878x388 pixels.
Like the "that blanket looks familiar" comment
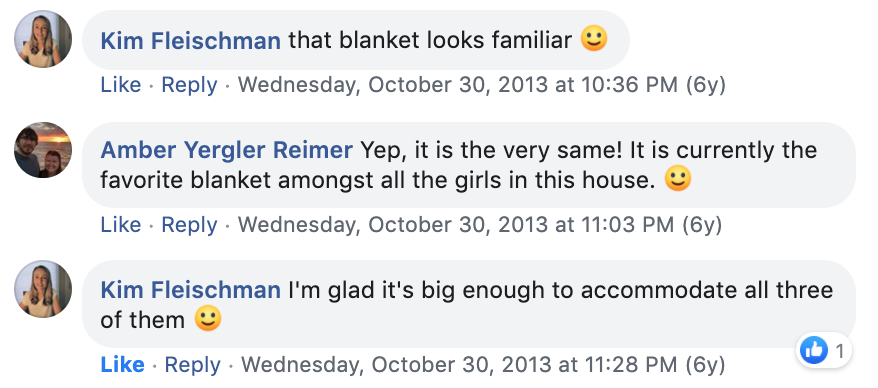pyautogui.click(x=120, y=85)
